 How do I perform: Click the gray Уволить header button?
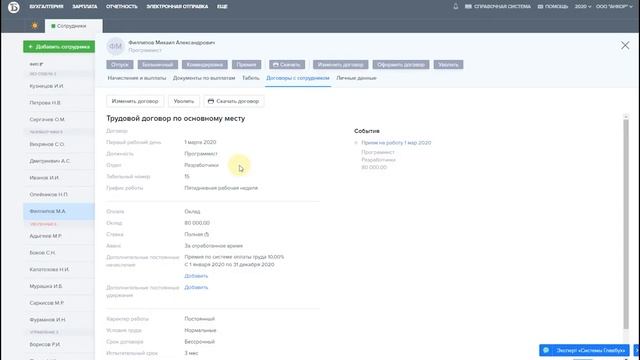click(448, 64)
